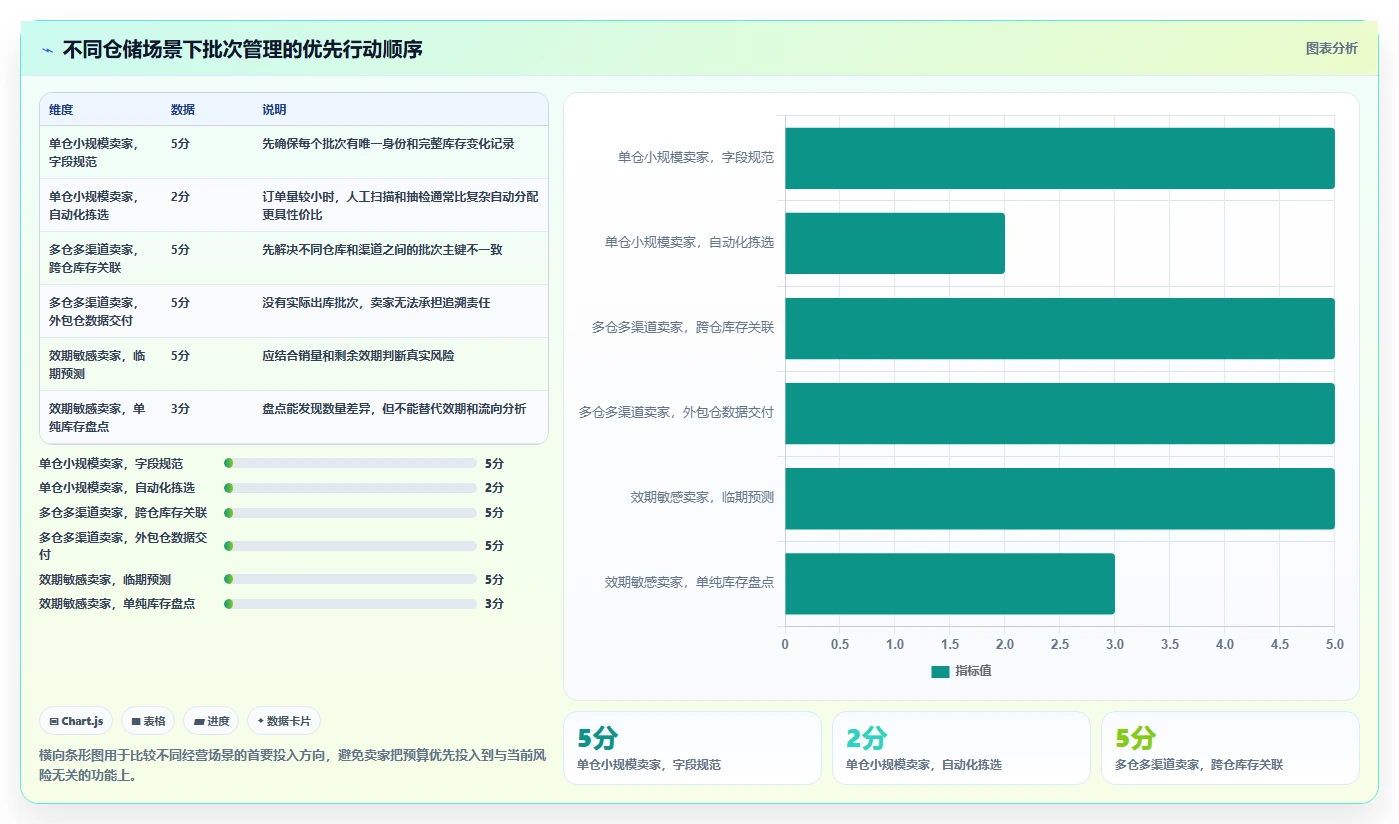Click the 4.5 tick on the chart x-axis
Viewport: 1399px width, 824px height.
(1279, 644)
